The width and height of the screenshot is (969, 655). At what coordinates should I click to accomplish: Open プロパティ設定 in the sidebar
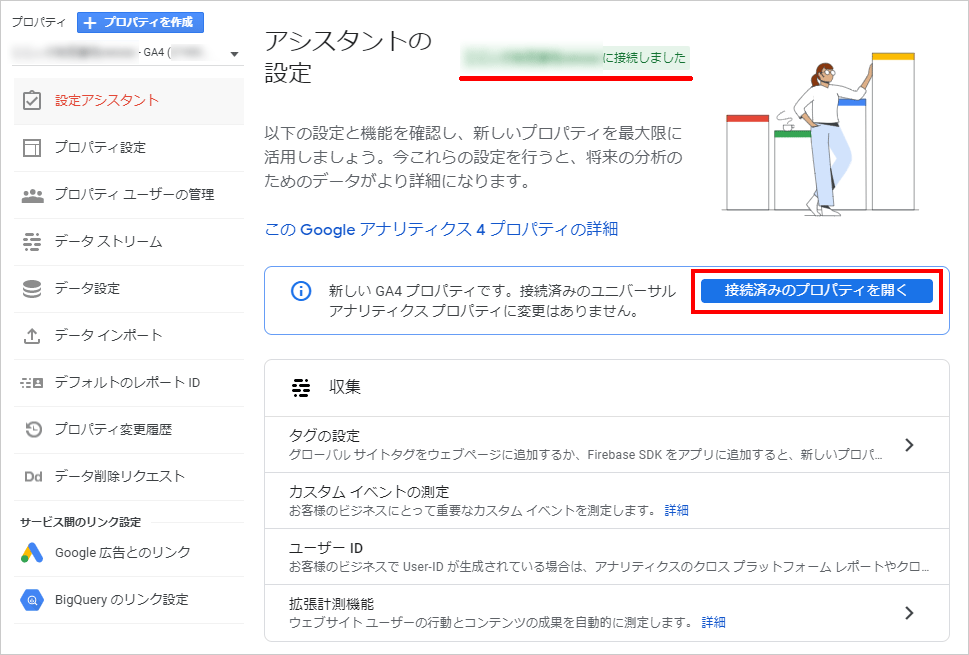coord(129,148)
